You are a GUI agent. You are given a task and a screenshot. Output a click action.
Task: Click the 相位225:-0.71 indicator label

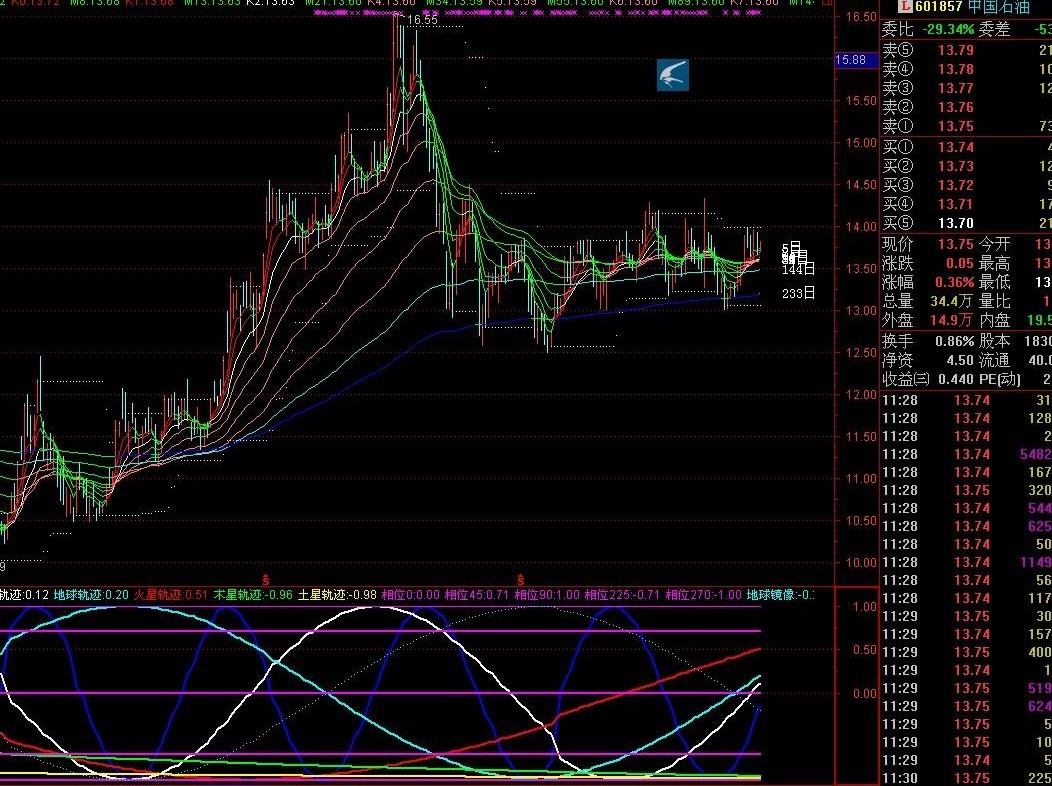[622, 595]
